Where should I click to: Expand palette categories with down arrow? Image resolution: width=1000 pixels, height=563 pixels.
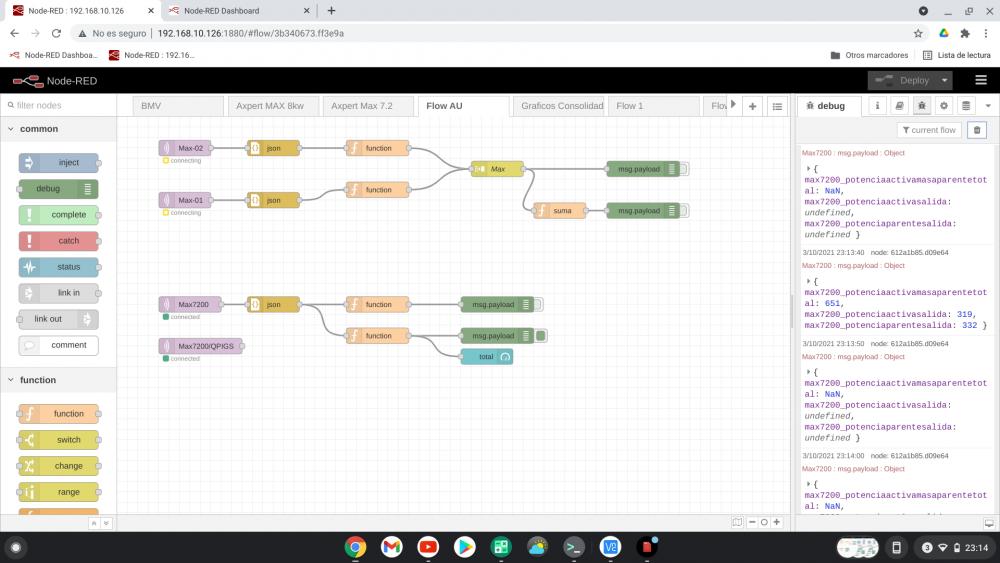point(106,523)
